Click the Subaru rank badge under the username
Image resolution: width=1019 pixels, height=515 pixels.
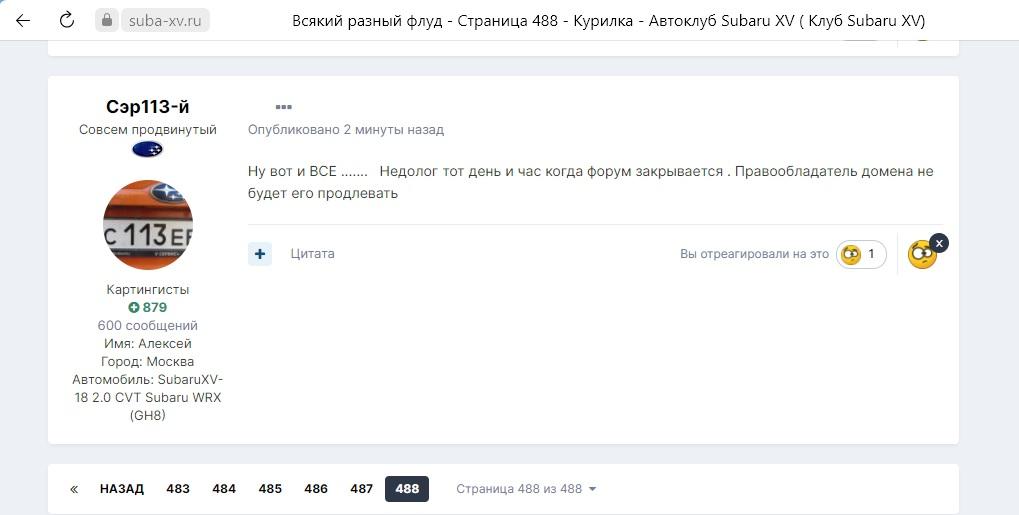147,149
